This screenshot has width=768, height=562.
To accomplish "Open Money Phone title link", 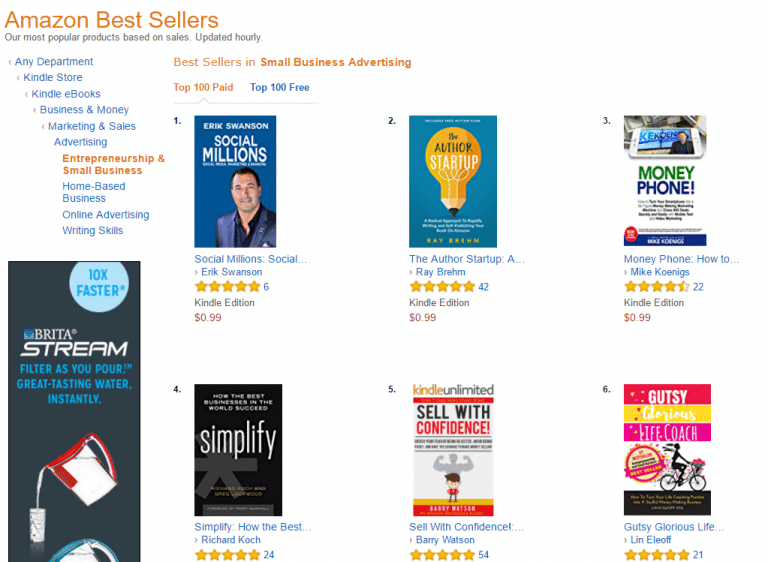I will pos(681,259).
